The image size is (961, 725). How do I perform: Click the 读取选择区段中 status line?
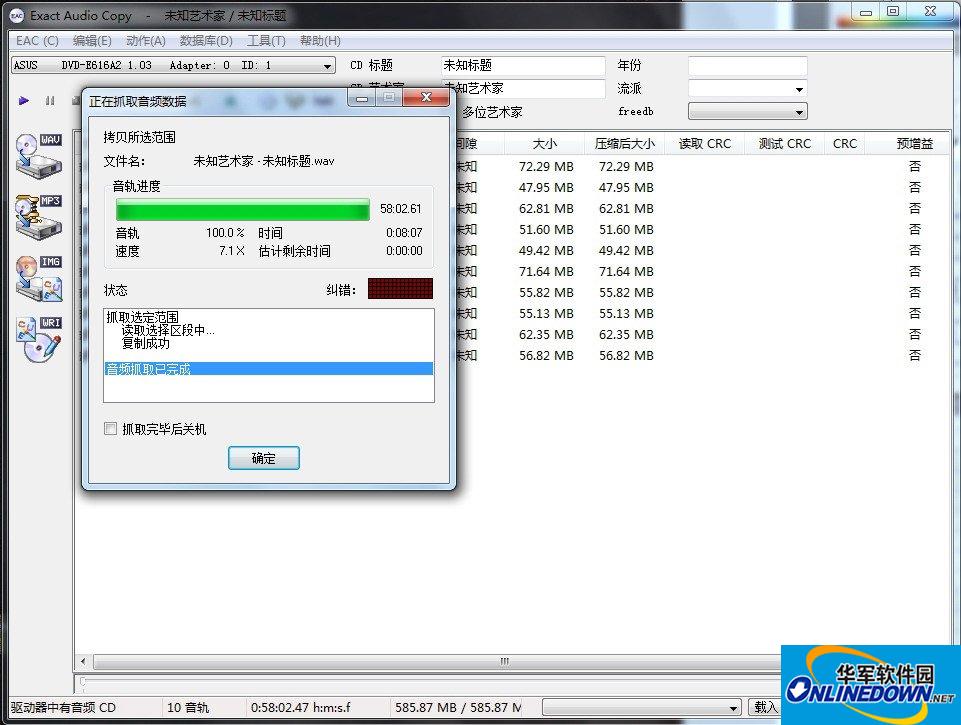[167, 330]
